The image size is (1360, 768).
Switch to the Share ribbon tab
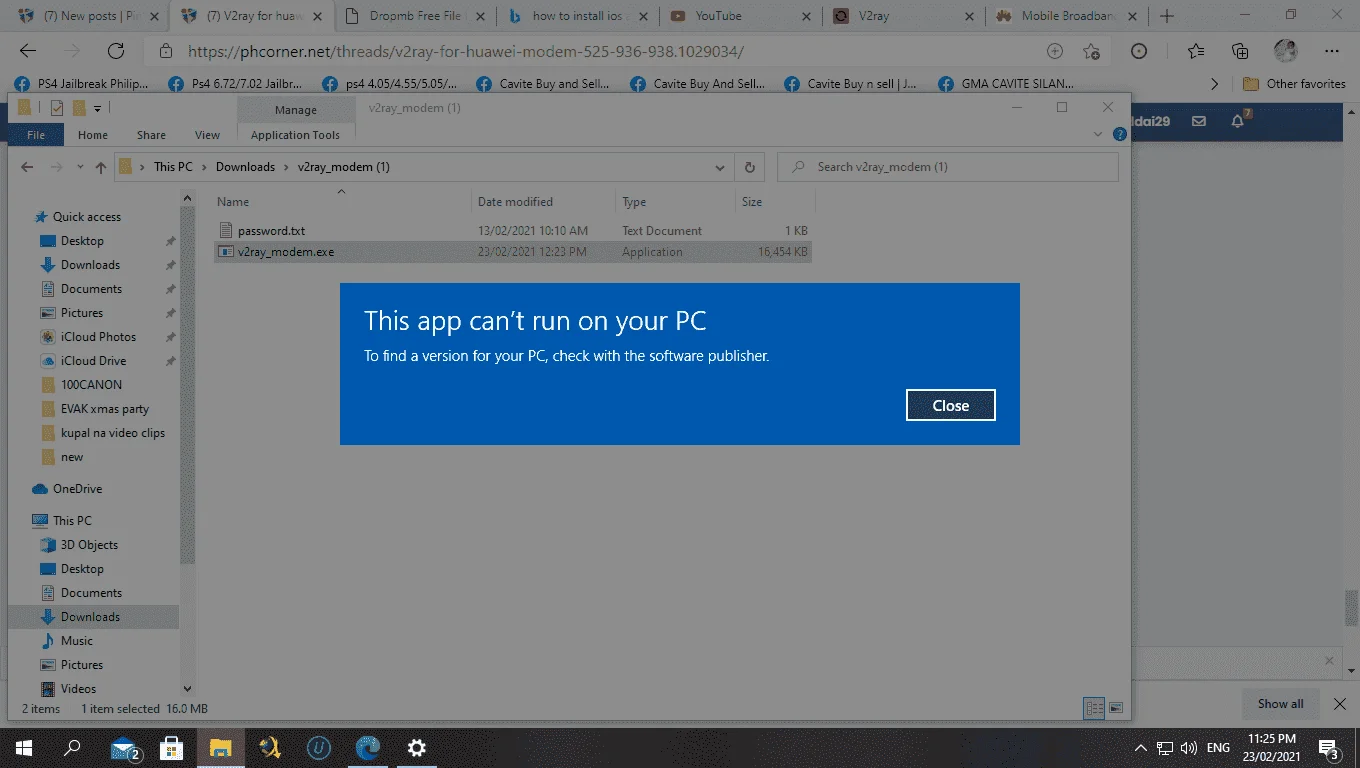tap(151, 135)
